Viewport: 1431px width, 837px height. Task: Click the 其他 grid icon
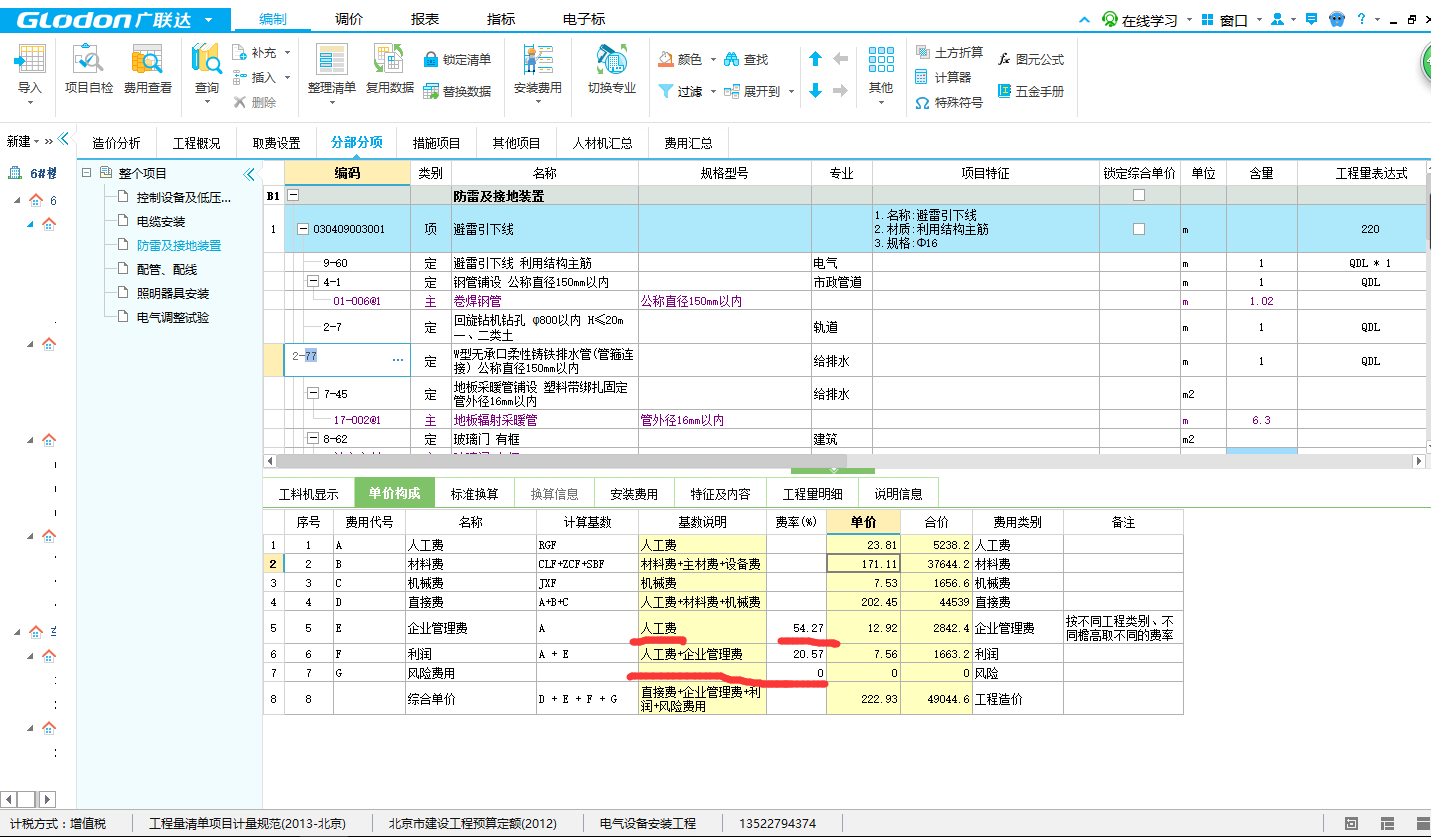coord(880,60)
